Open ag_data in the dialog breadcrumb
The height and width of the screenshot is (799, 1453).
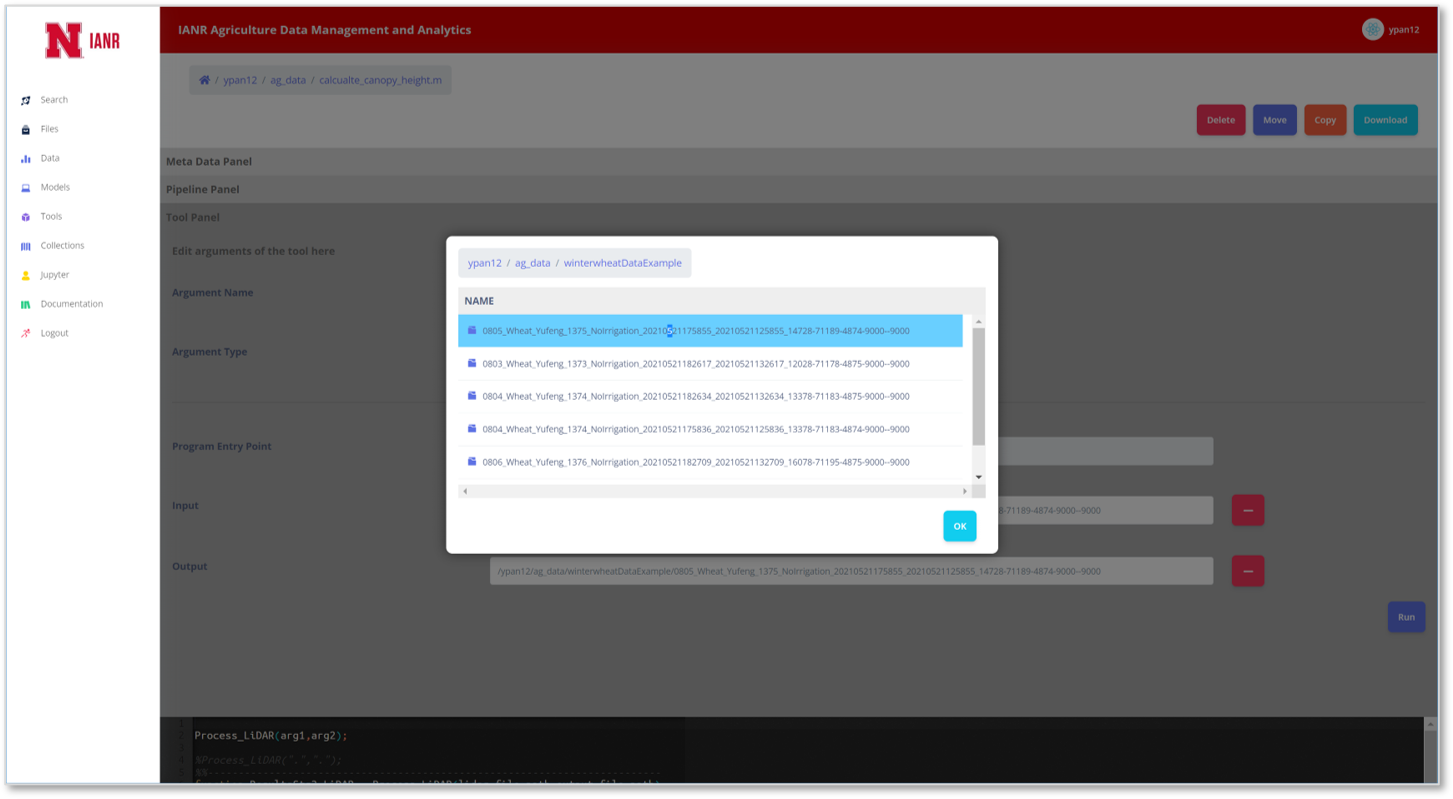533,263
